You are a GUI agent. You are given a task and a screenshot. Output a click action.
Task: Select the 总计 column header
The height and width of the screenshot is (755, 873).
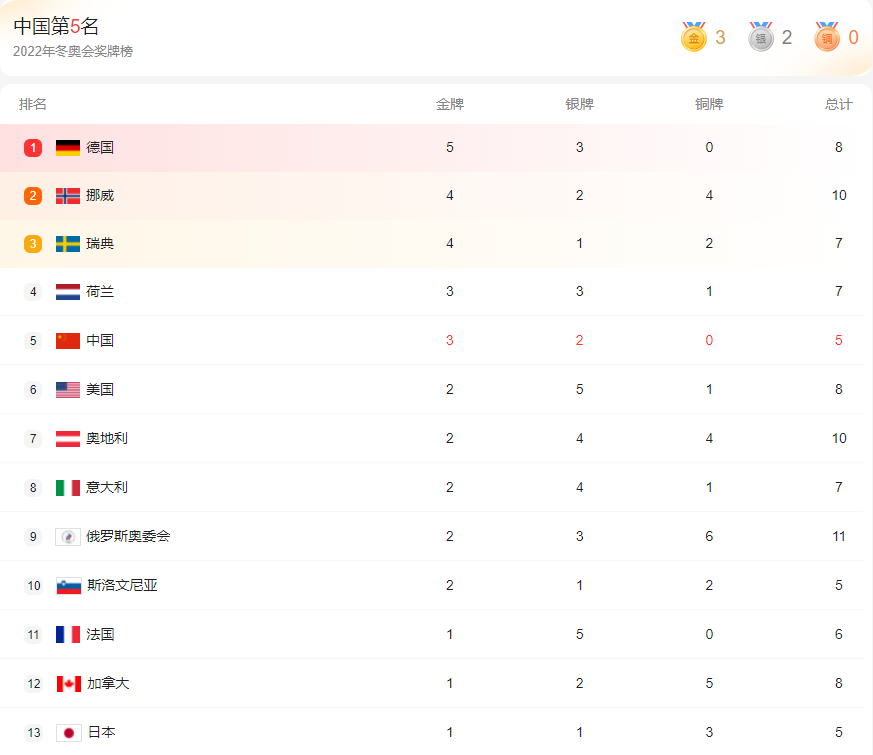click(x=838, y=104)
